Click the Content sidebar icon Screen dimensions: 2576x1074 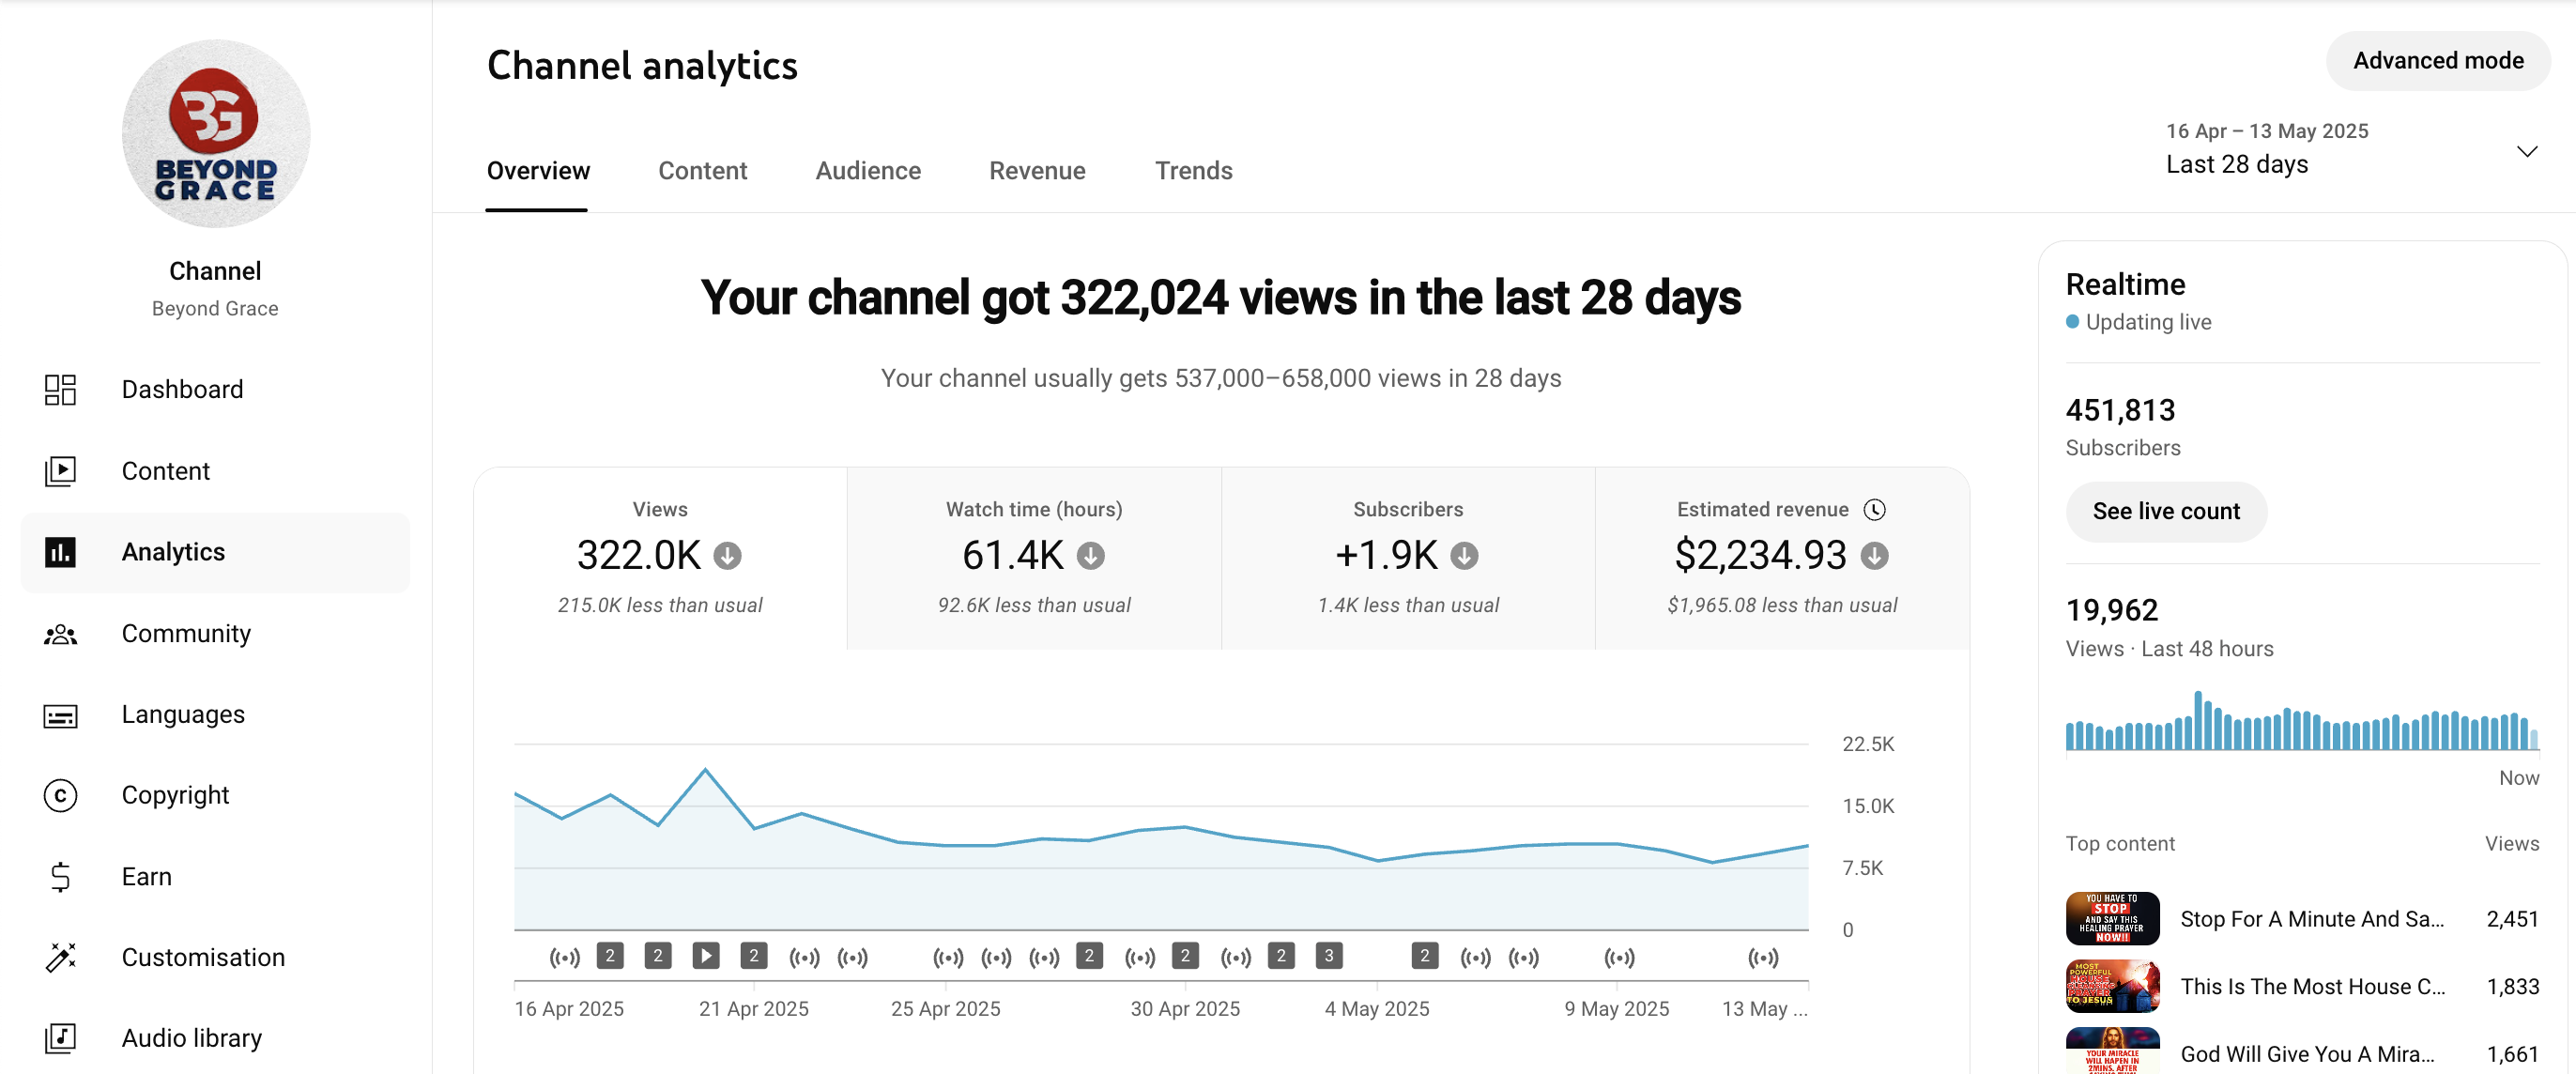coord(60,471)
